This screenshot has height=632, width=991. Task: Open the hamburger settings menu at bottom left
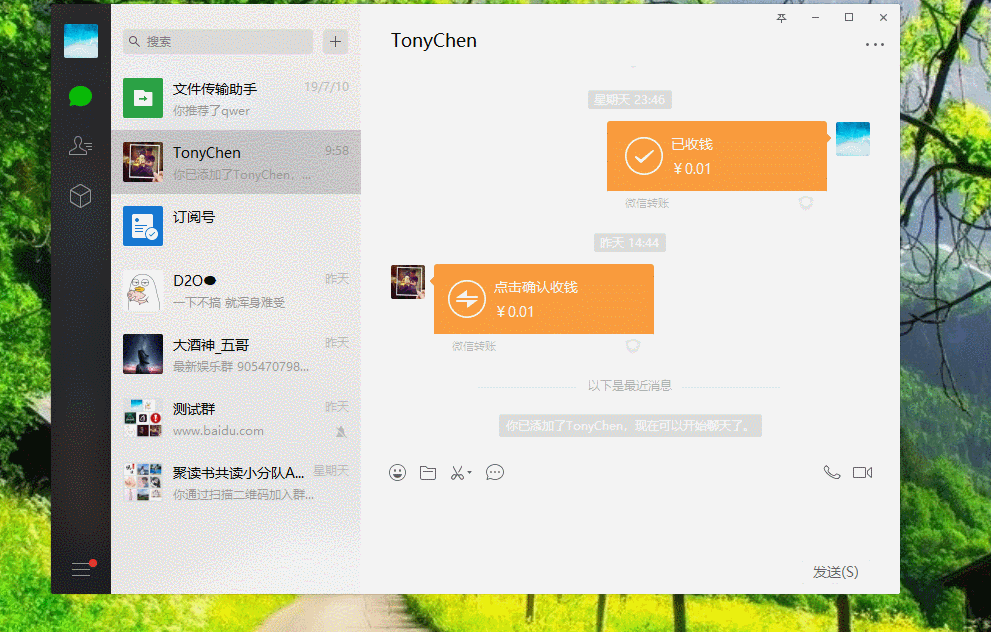tap(80, 568)
